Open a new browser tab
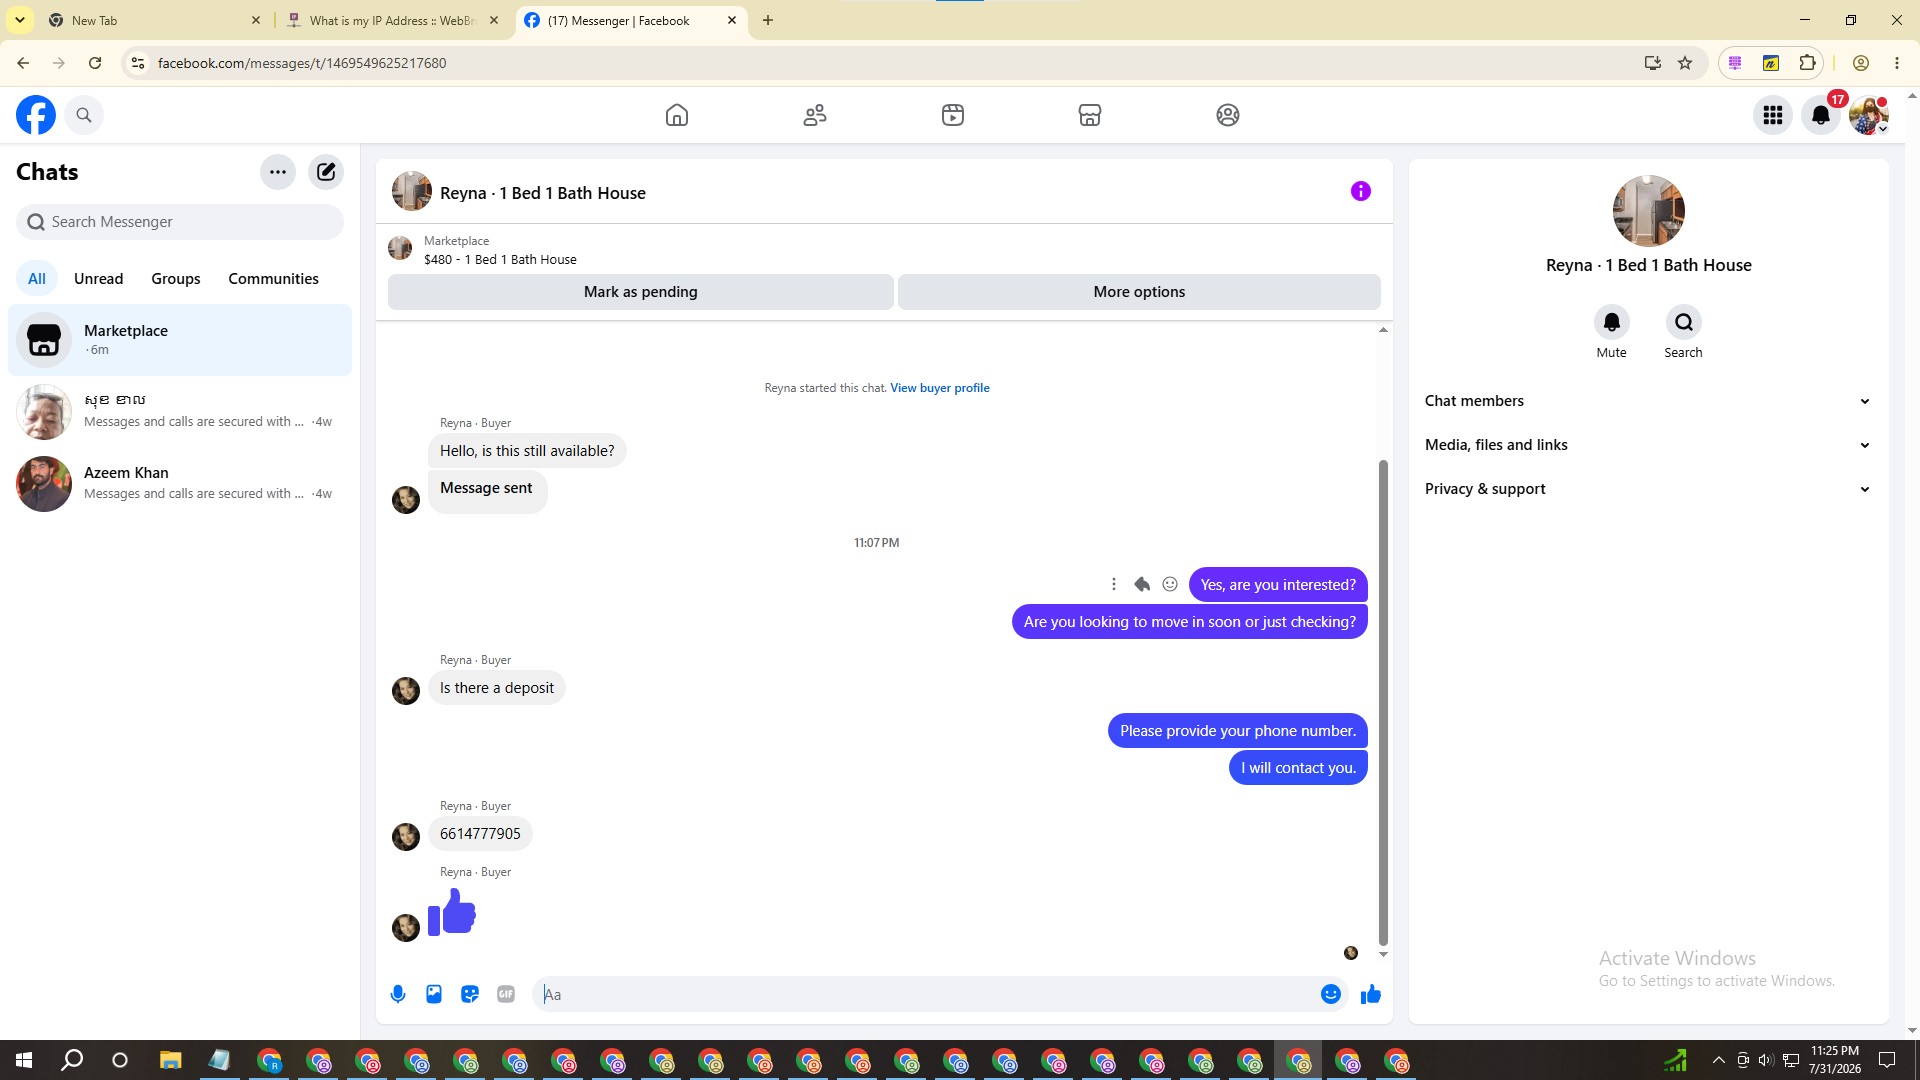Image resolution: width=1920 pixels, height=1080 pixels. (x=768, y=21)
